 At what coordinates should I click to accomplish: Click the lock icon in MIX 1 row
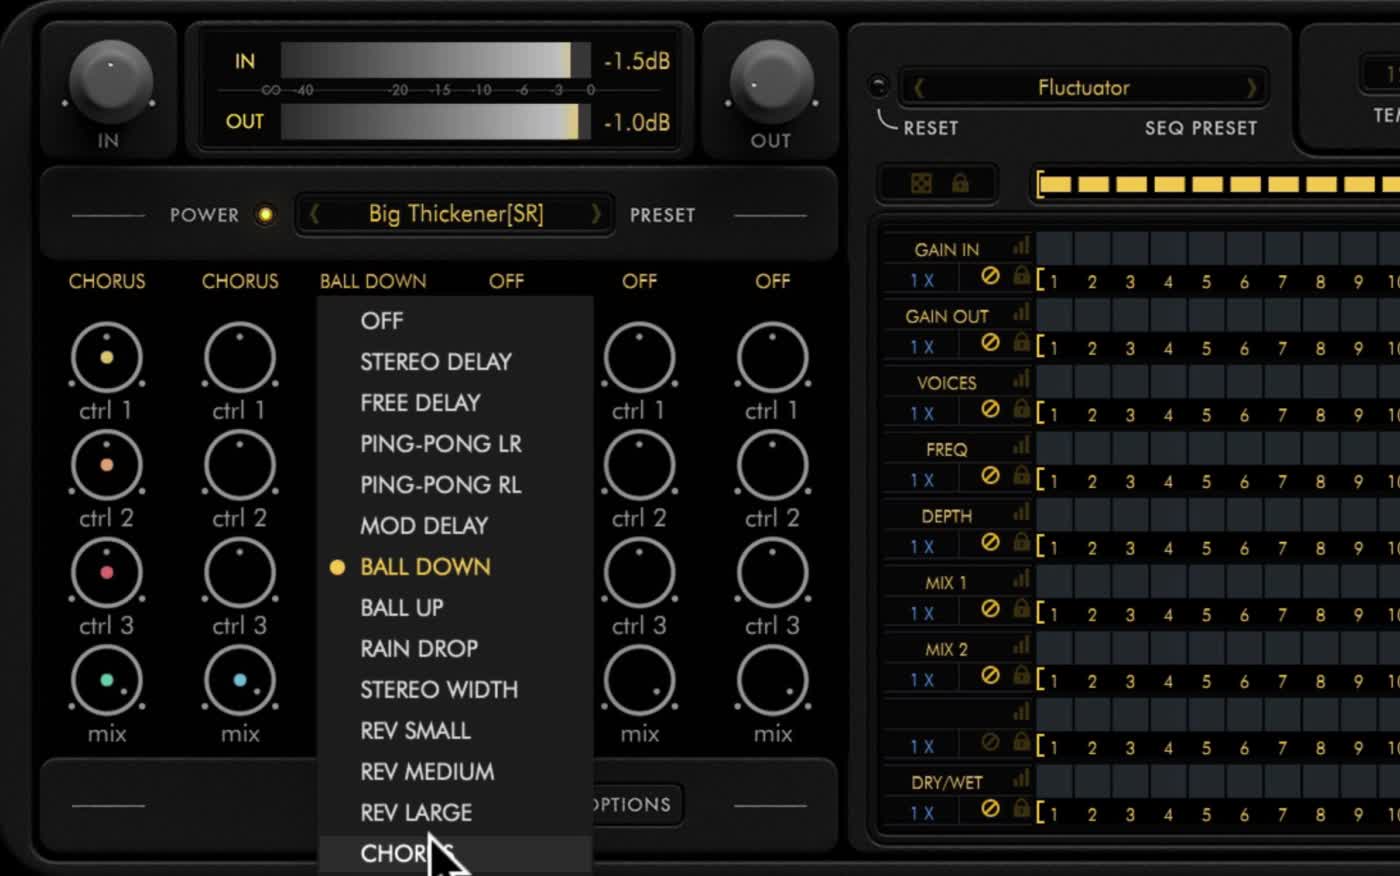coord(1021,609)
